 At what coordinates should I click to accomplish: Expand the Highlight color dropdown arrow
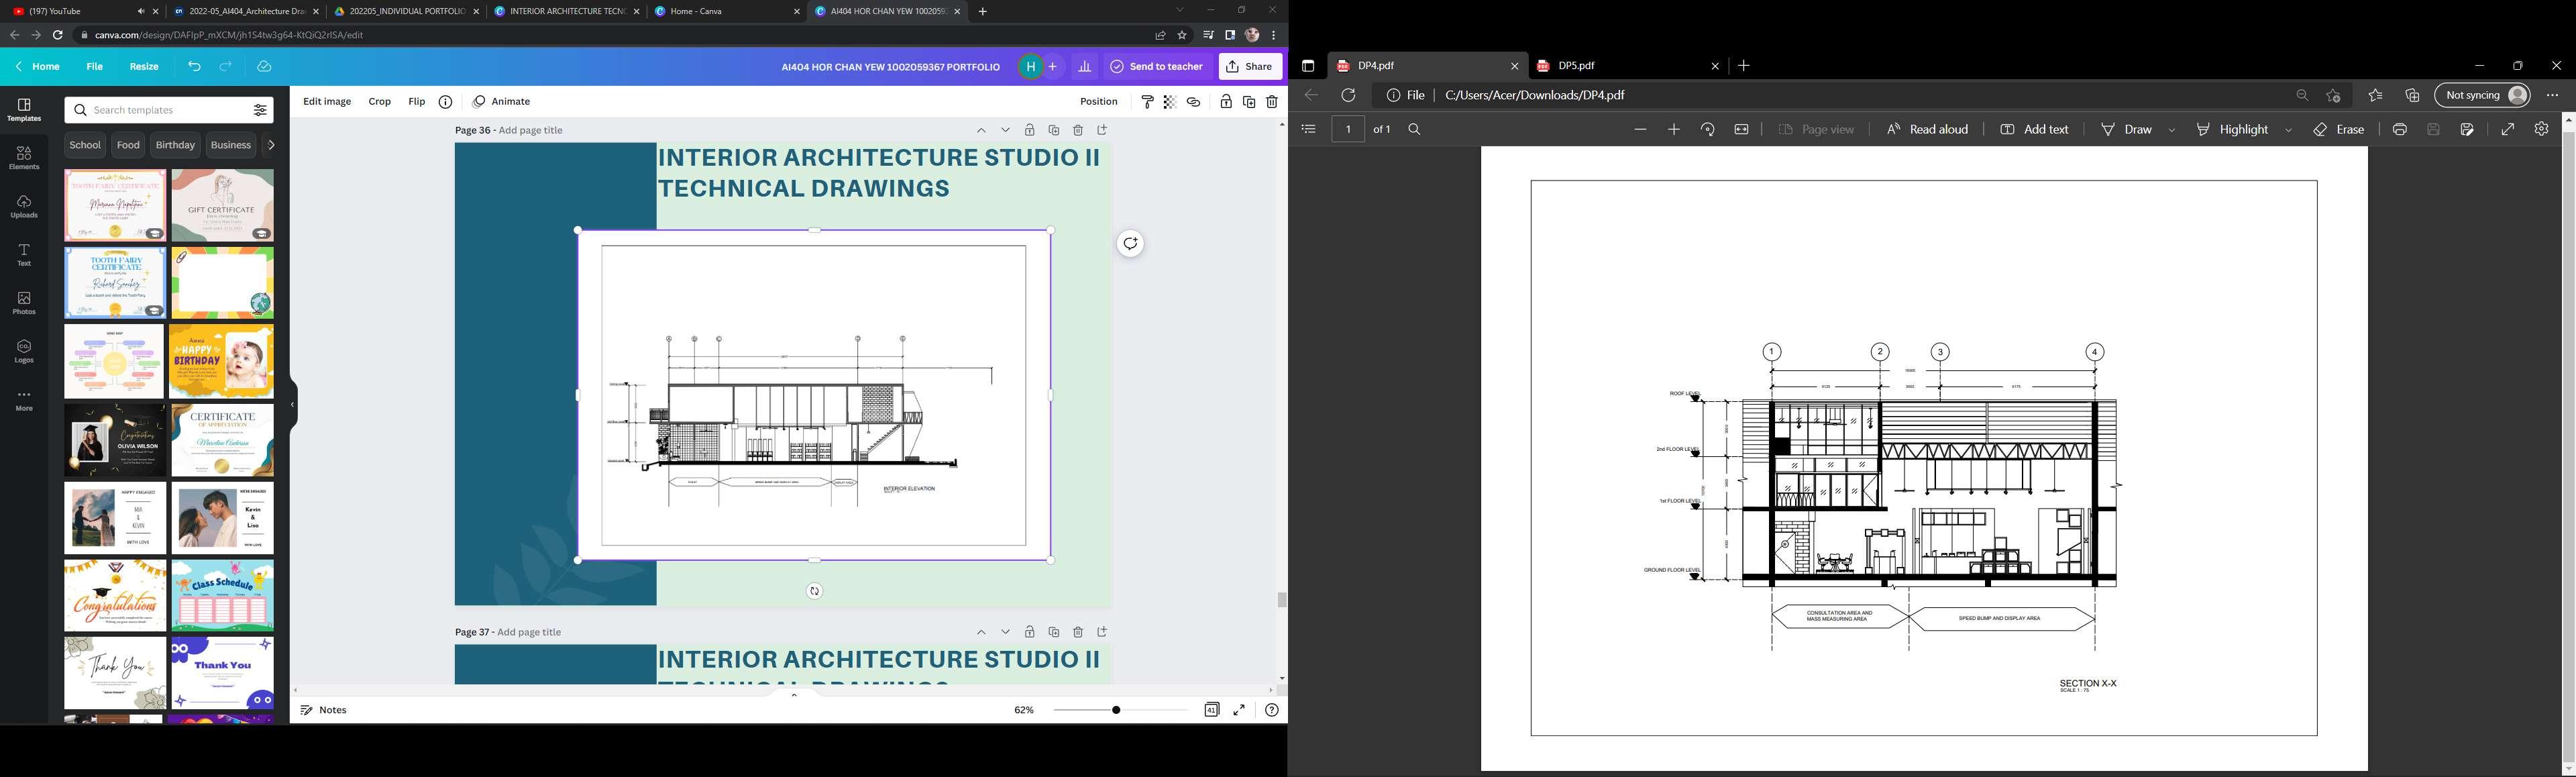pyautogui.click(x=2288, y=130)
